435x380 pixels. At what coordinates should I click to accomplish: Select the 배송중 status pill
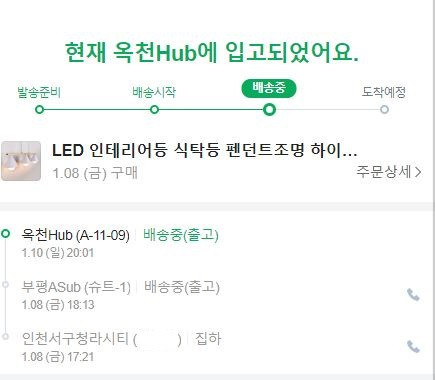269,89
